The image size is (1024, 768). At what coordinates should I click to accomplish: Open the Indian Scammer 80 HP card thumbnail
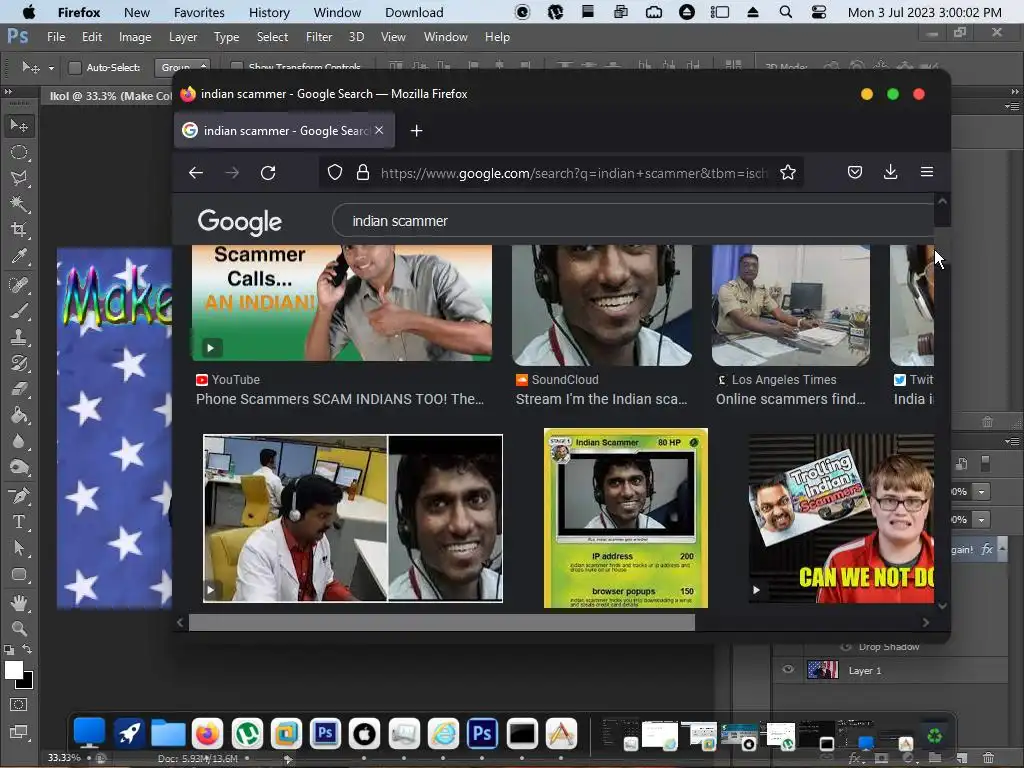[626, 518]
